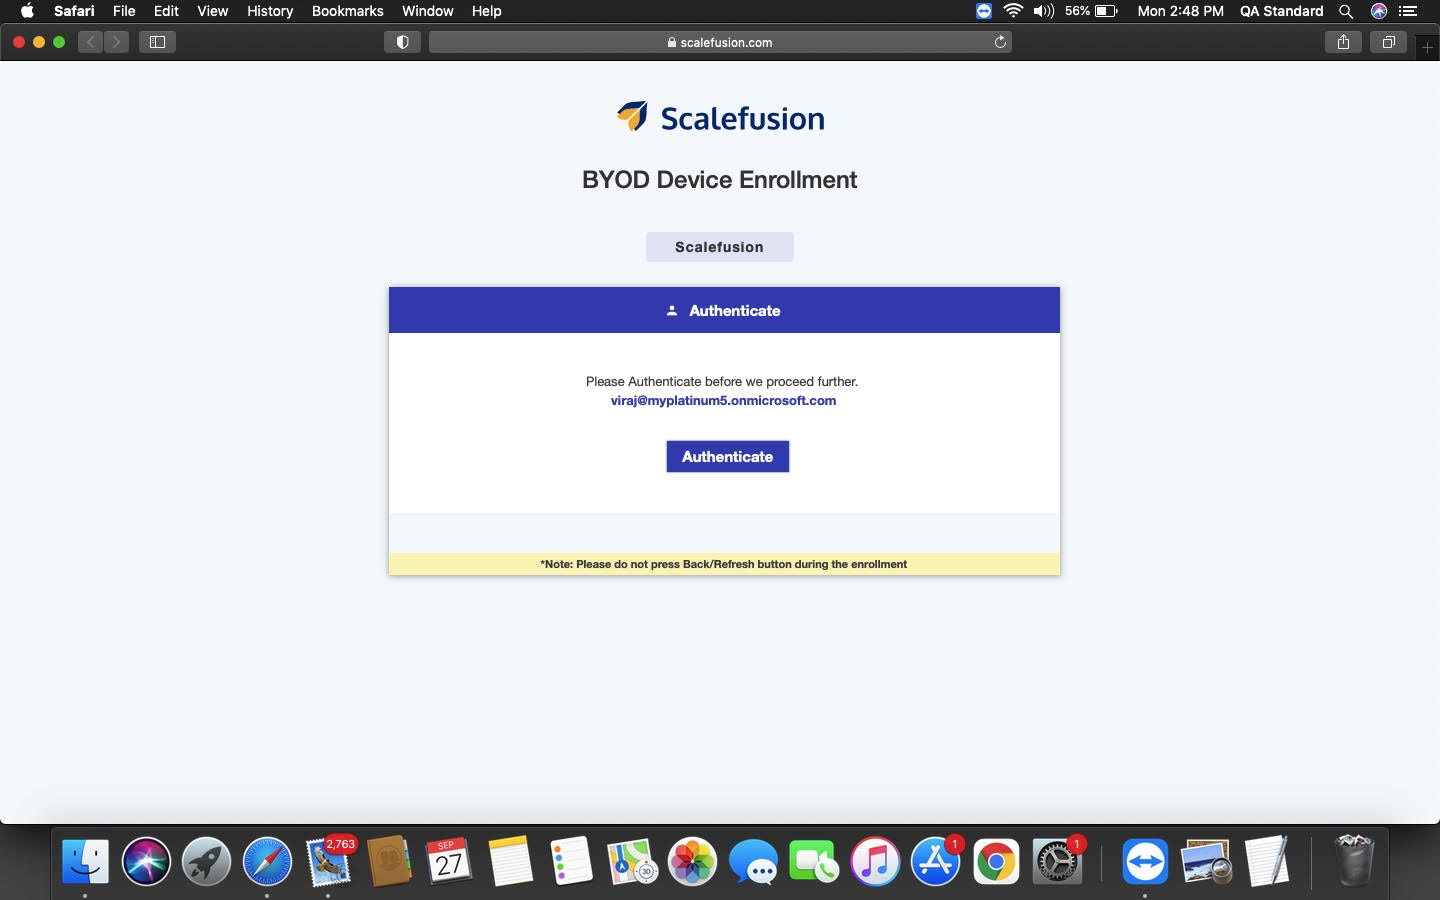The width and height of the screenshot is (1440, 900).
Task: Click the blue Authenticate button
Action: 727,456
